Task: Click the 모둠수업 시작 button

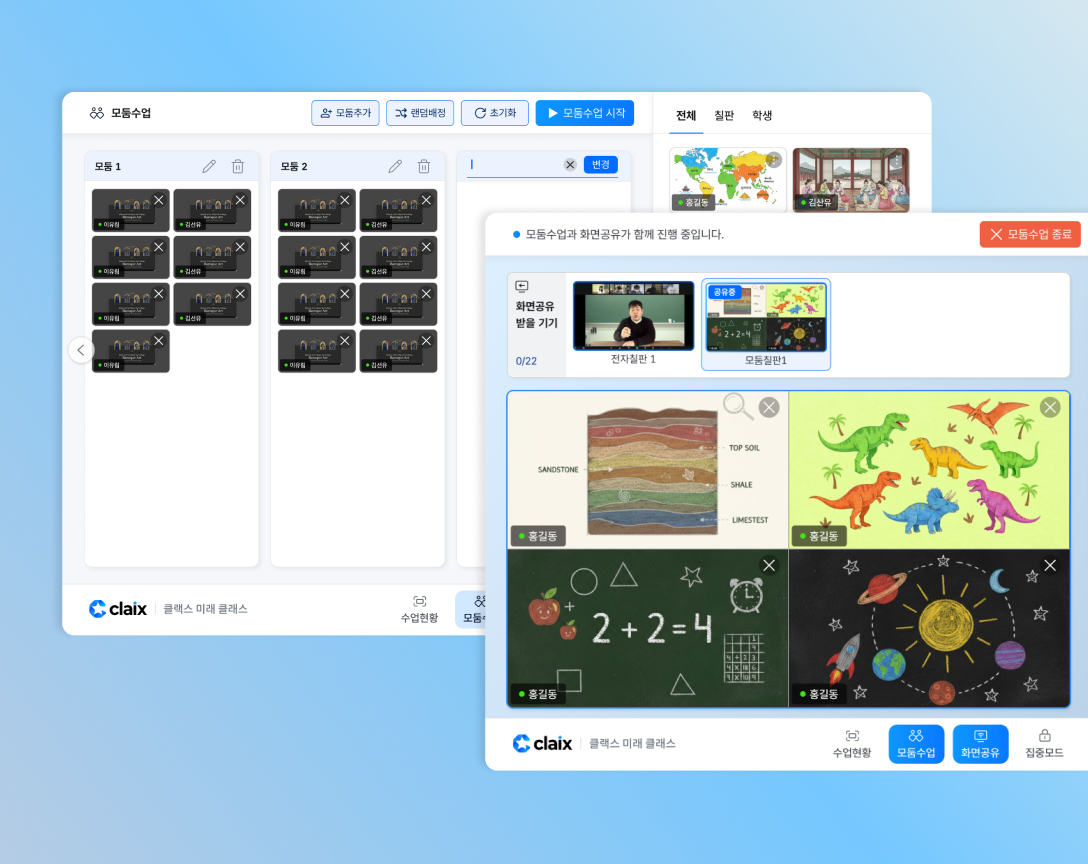Action: (584, 113)
